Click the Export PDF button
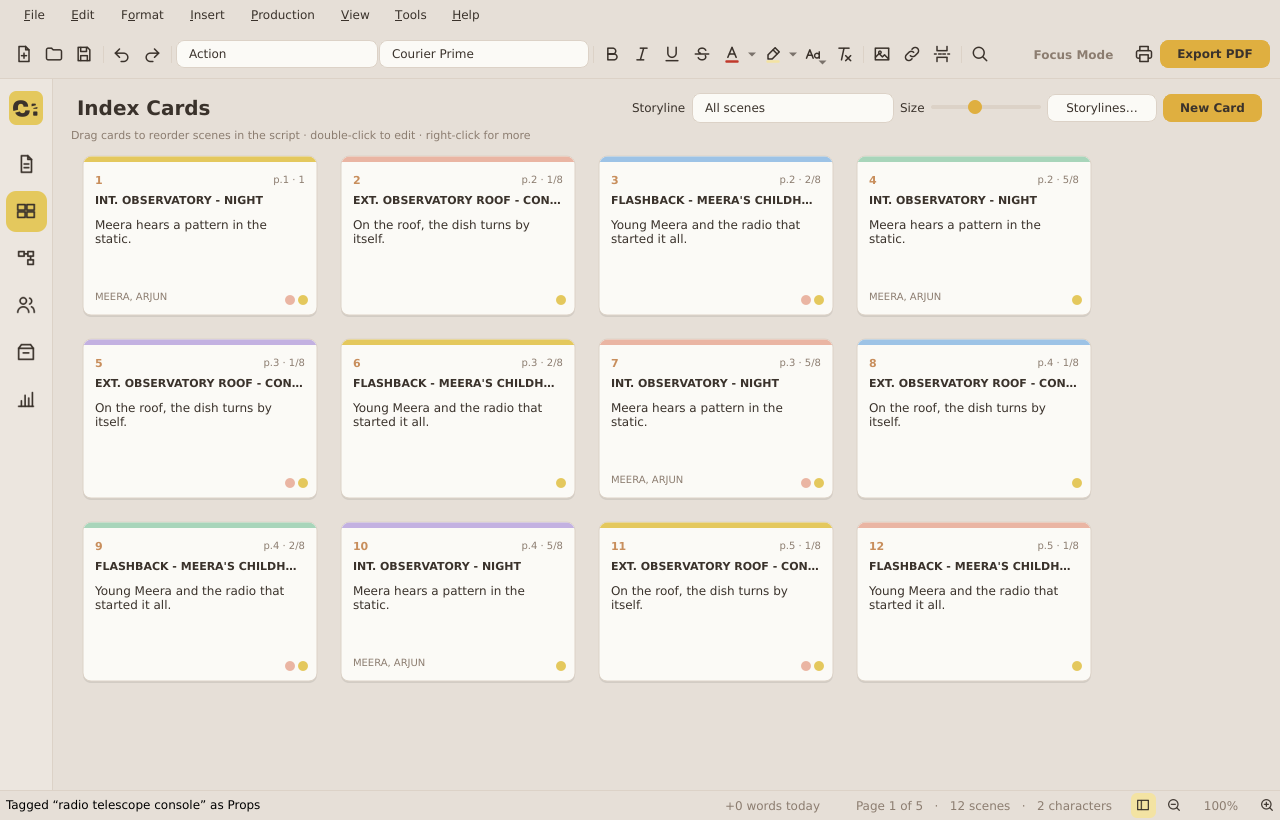This screenshot has width=1280, height=820. [x=1215, y=54]
